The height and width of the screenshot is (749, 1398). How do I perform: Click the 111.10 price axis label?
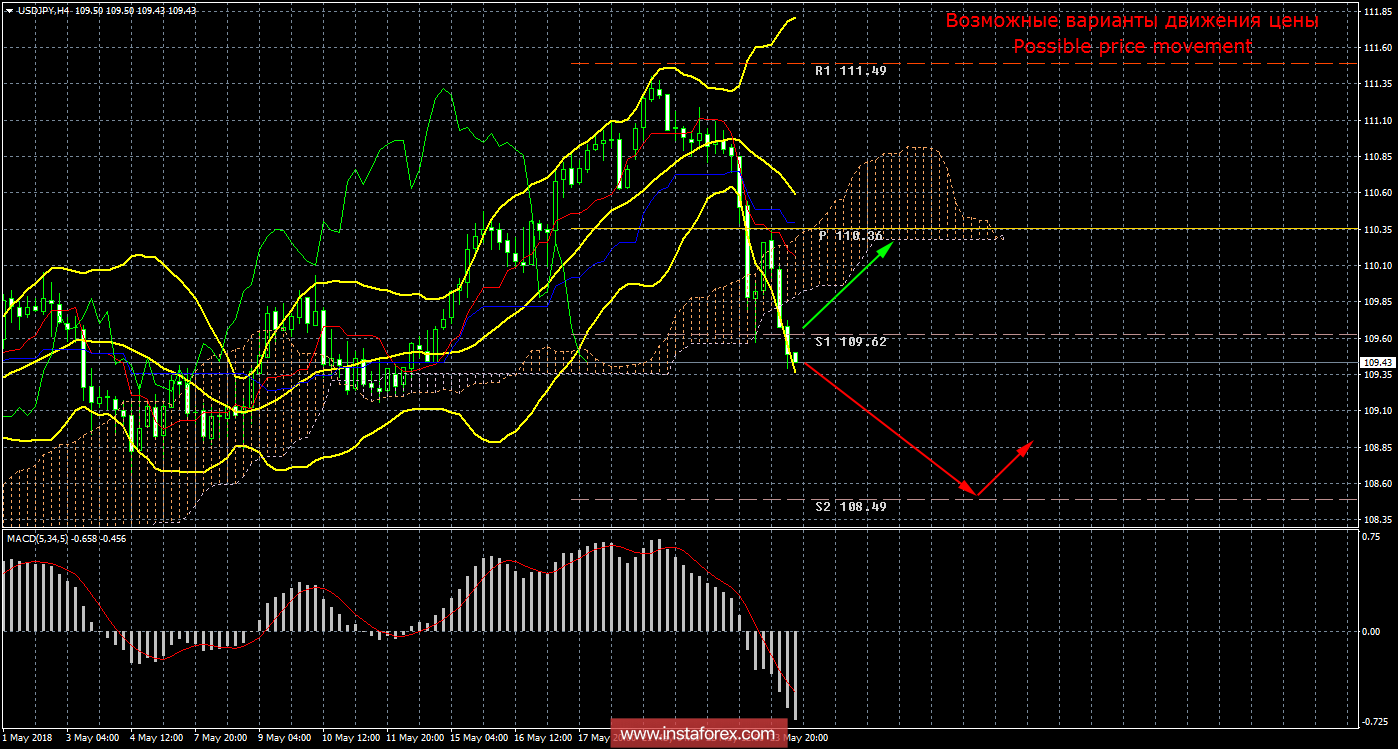1378,120
